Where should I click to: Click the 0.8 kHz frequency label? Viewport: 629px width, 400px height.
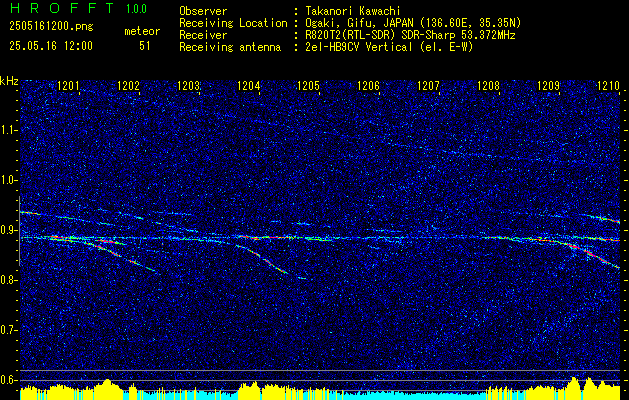(x=8, y=280)
